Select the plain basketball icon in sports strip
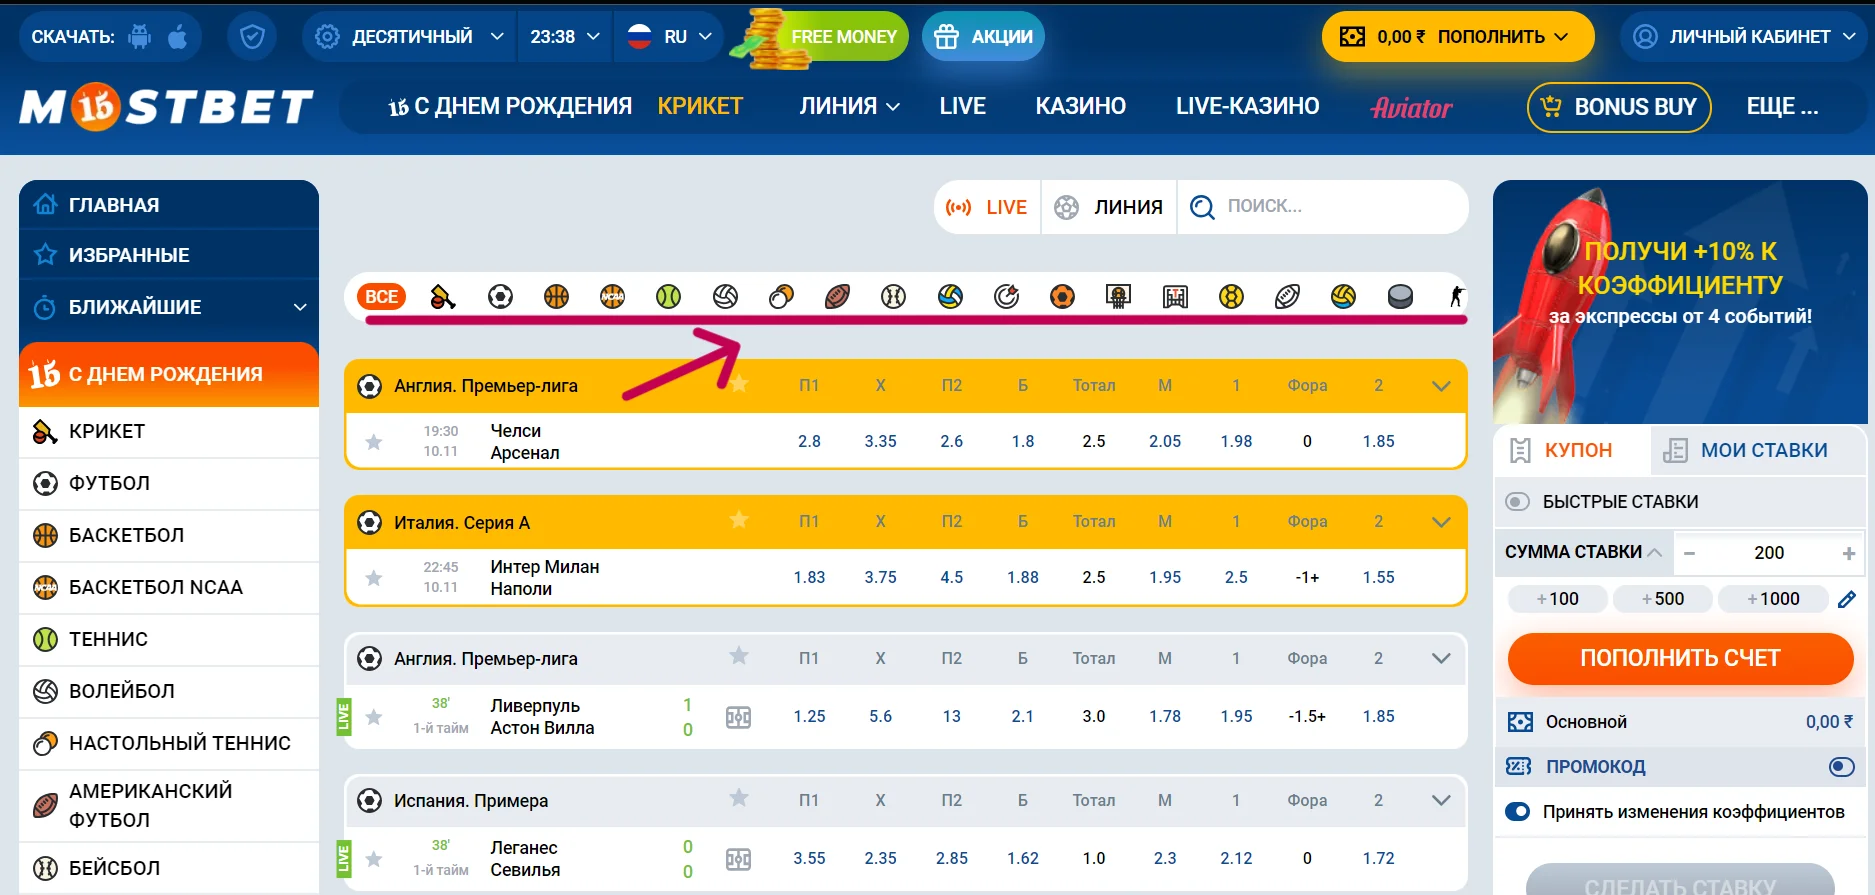Screen dimensions: 1875x895 tap(556, 297)
